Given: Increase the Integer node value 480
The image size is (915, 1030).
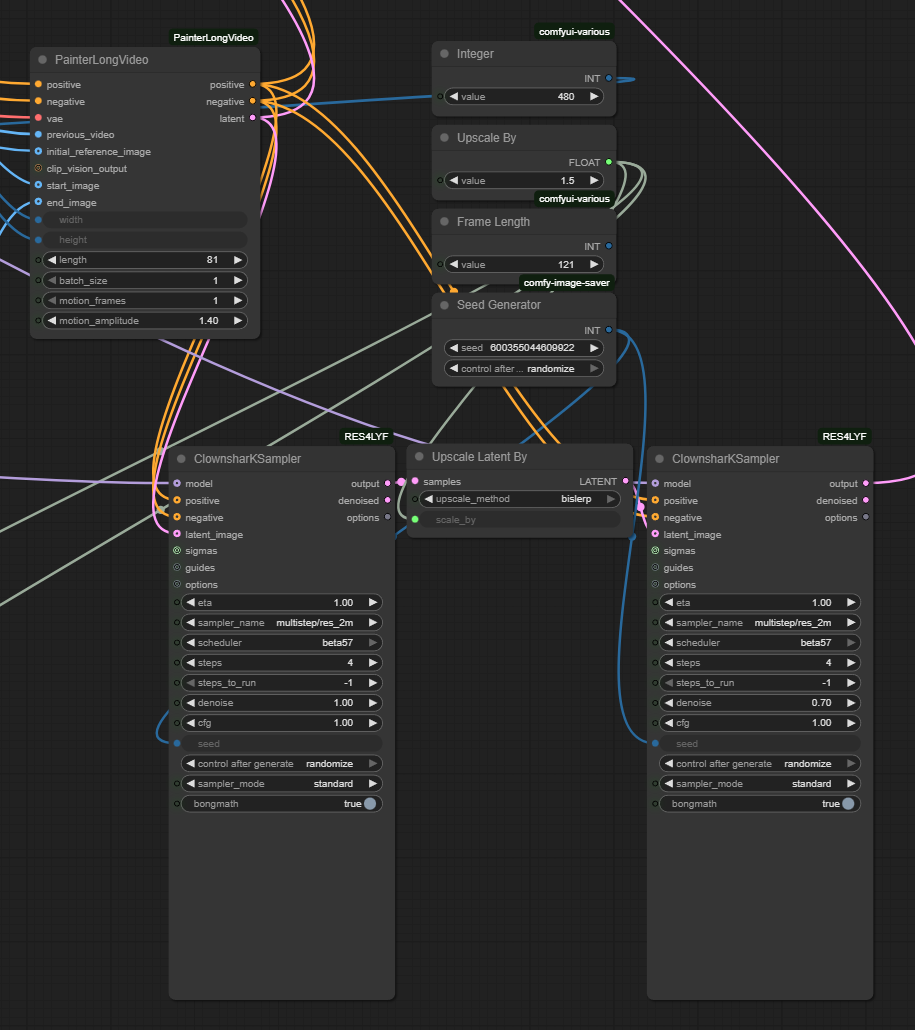Looking at the screenshot, I should tap(594, 97).
